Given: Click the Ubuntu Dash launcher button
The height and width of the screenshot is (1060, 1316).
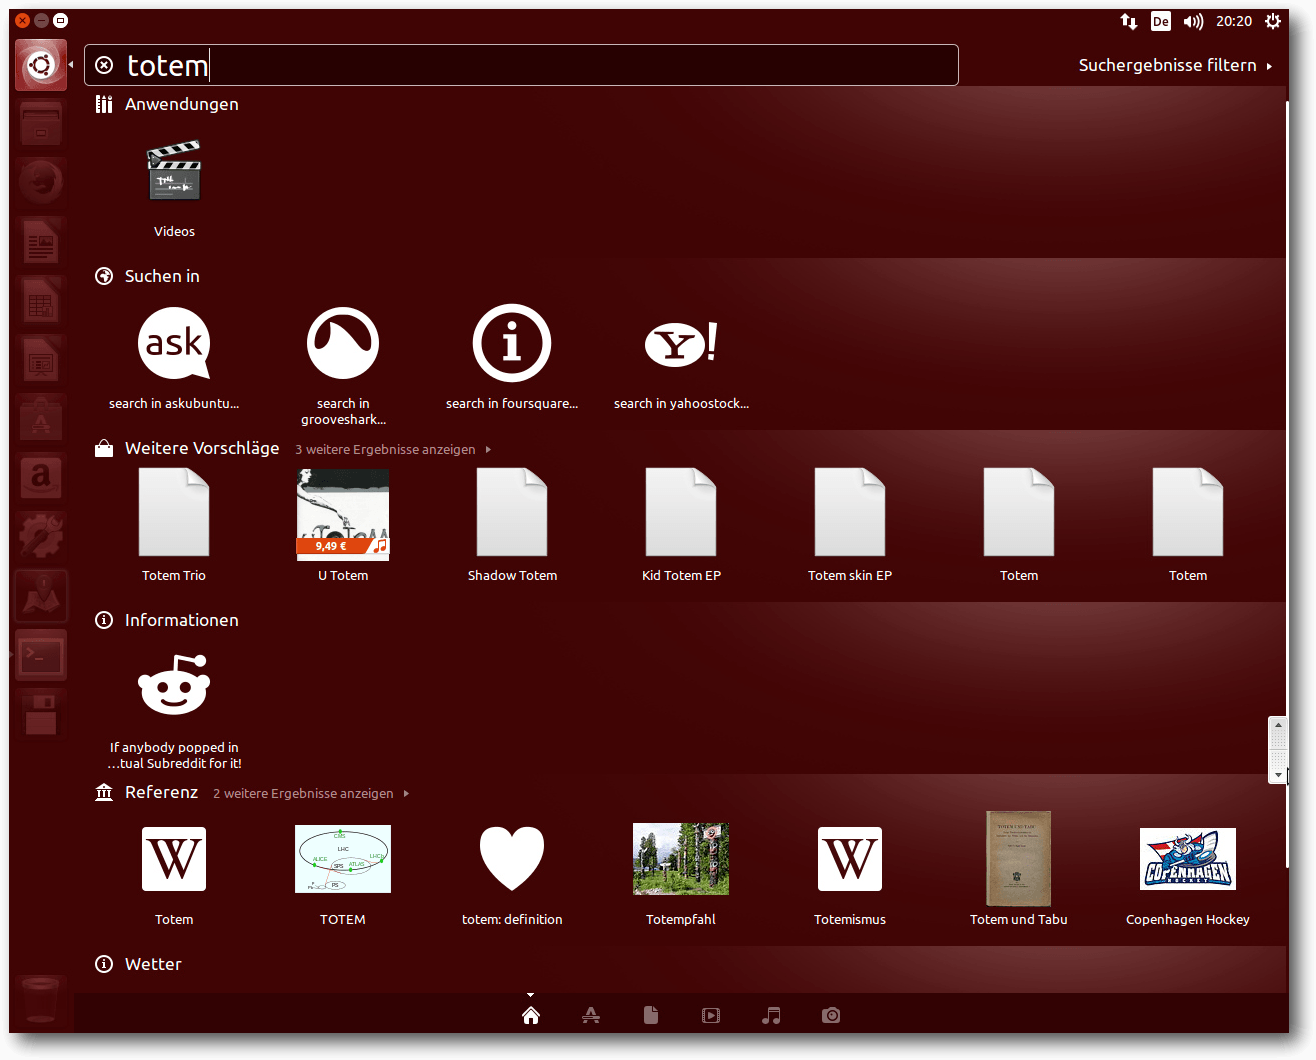Looking at the screenshot, I should pos(41,65).
